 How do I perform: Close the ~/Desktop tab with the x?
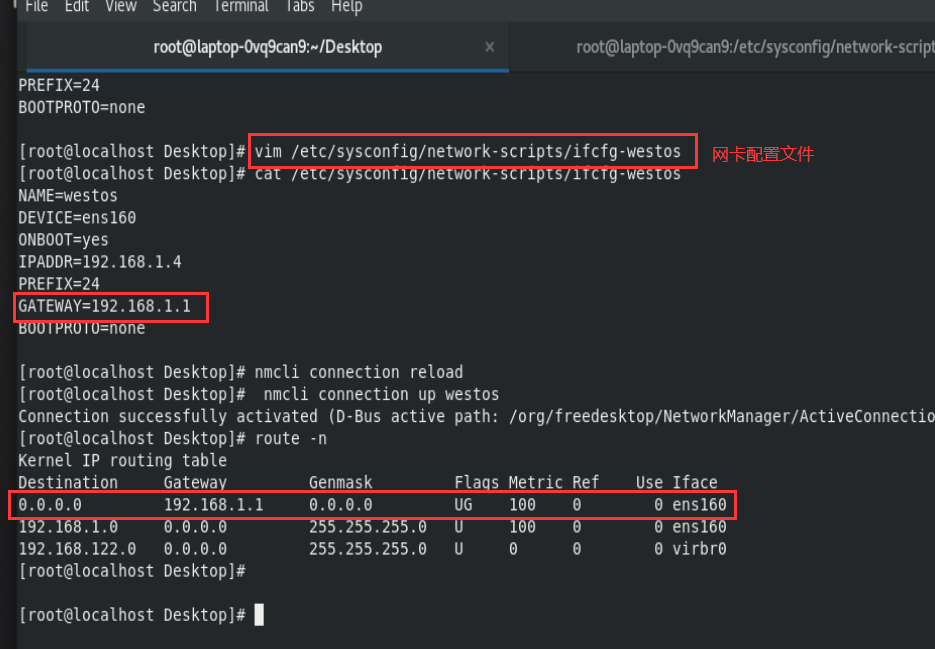[490, 47]
